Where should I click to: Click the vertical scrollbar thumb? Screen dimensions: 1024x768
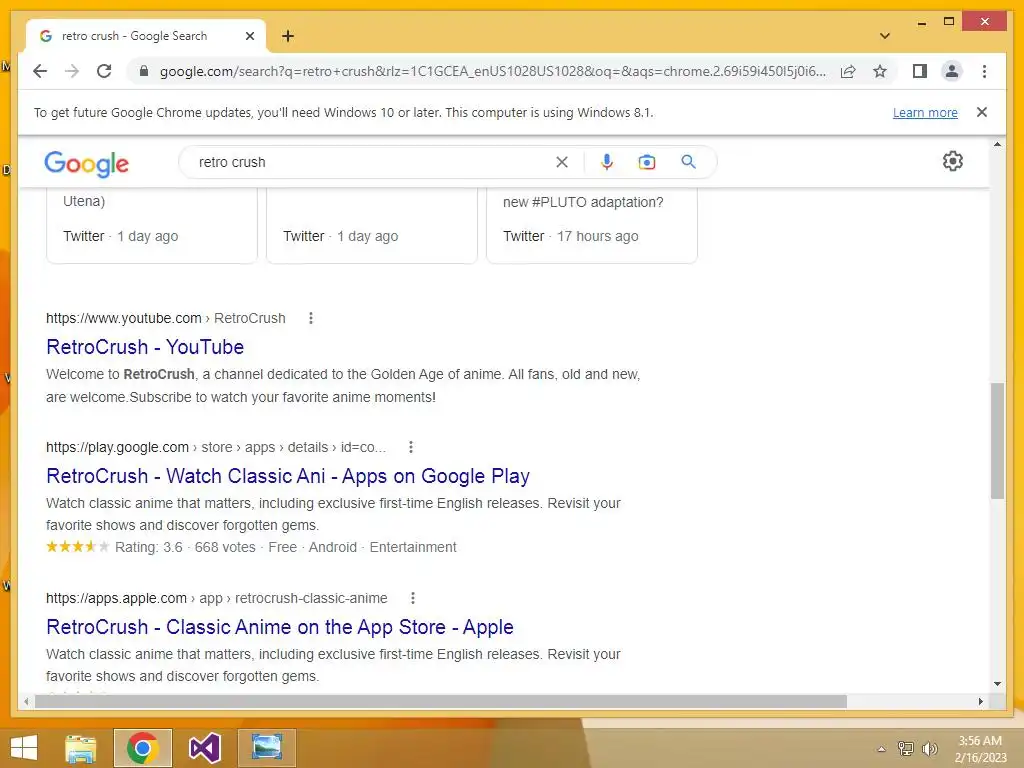(997, 441)
